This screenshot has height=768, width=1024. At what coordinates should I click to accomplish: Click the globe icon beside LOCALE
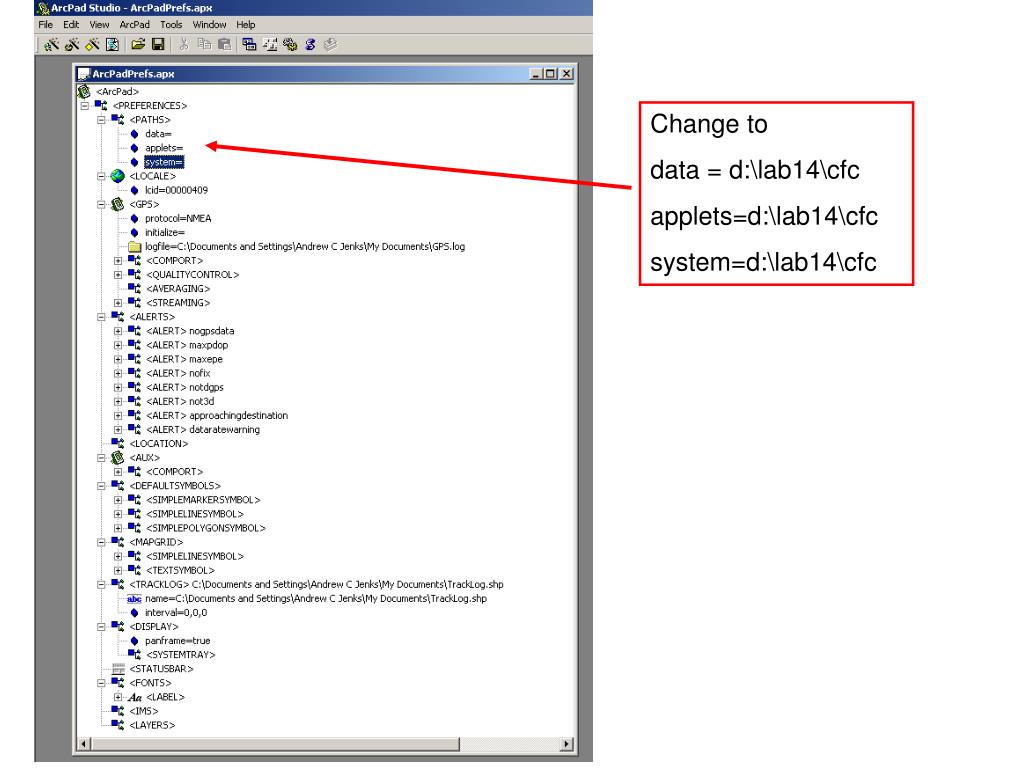118,176
